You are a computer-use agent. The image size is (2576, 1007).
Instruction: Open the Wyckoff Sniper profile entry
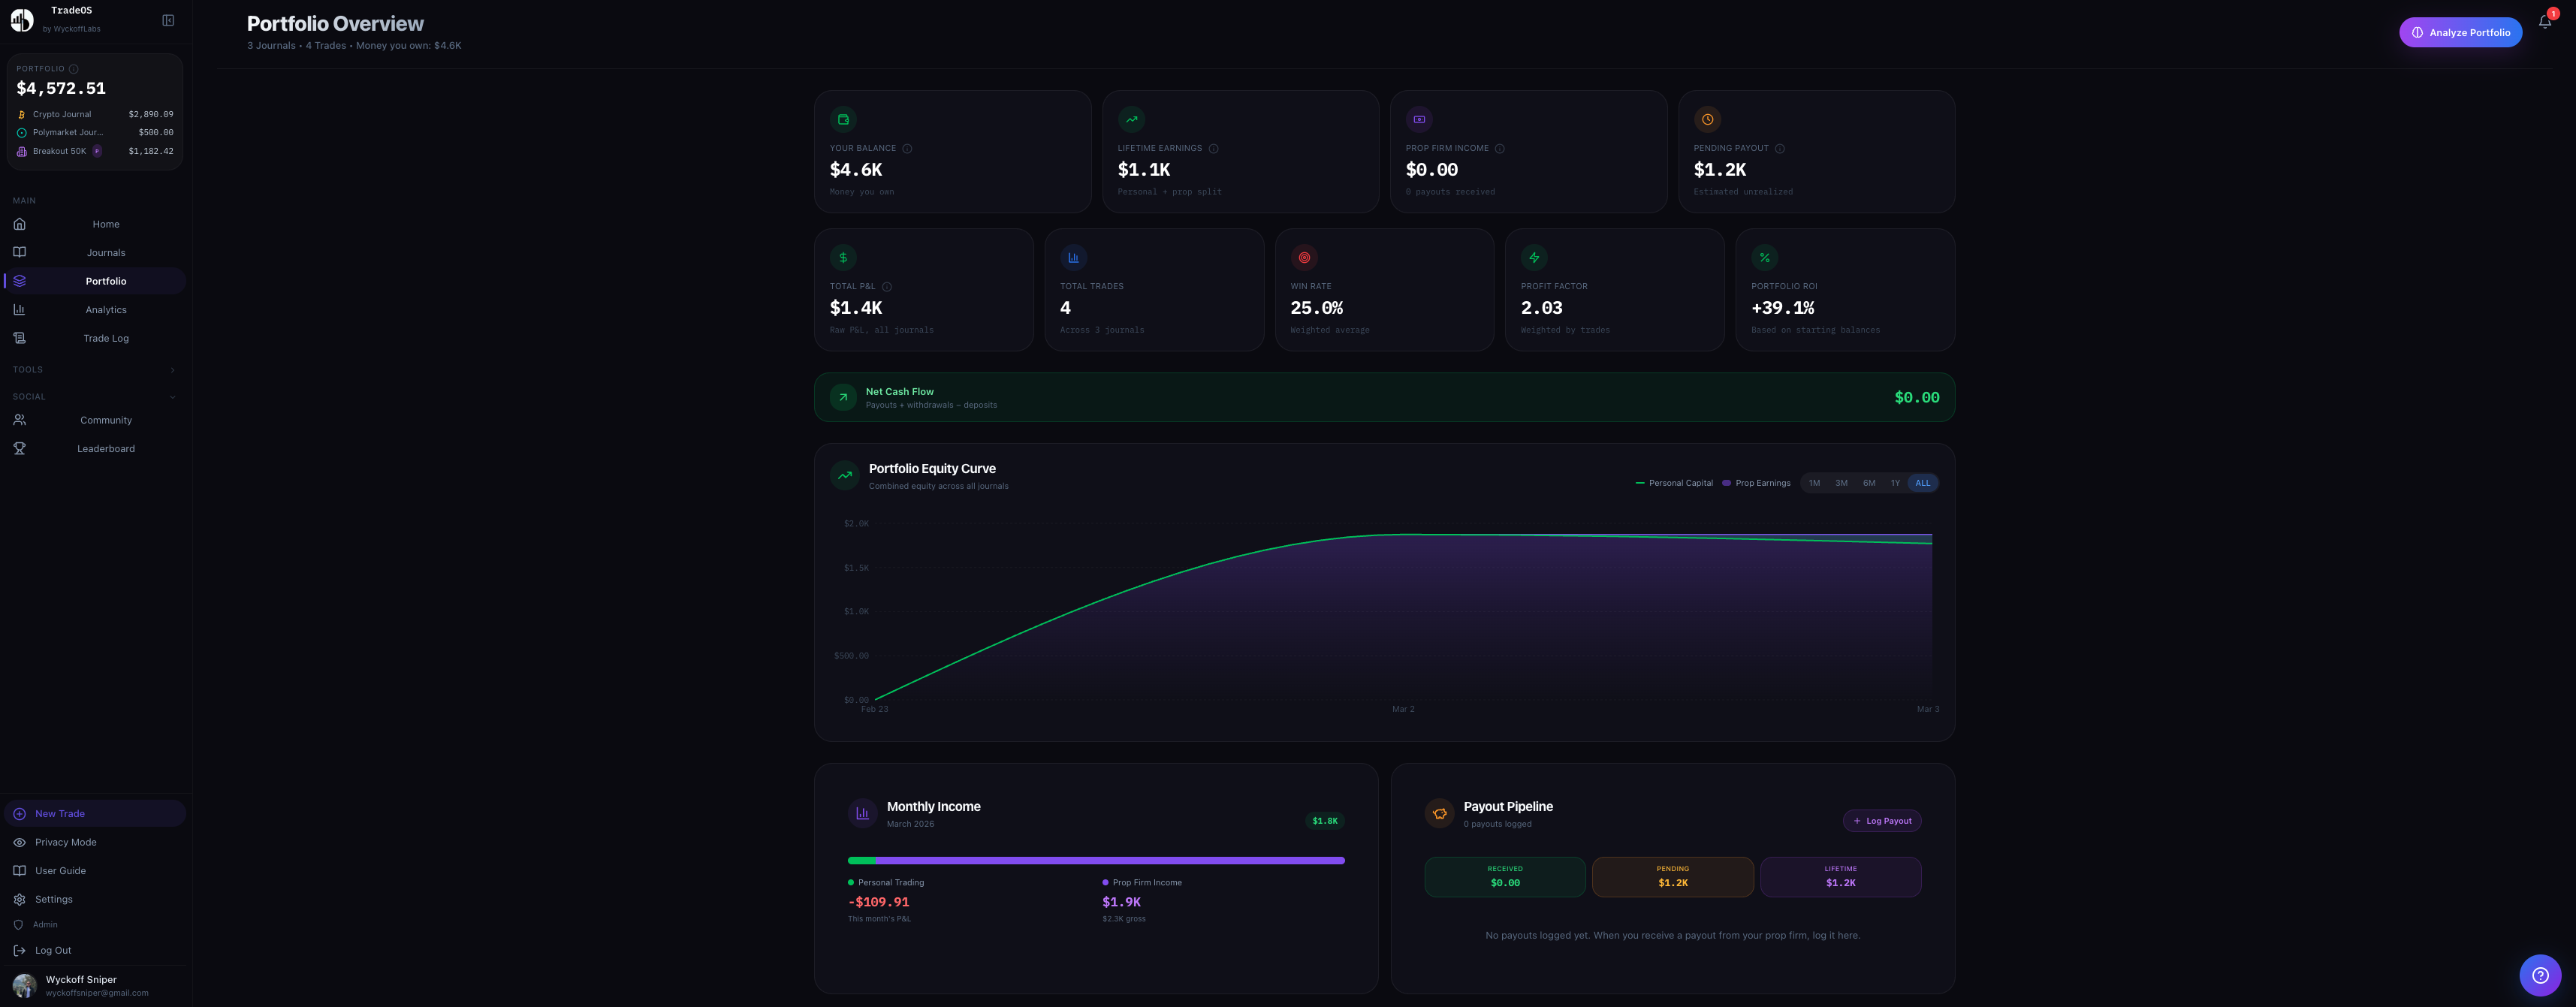click(x=95, y=985)
